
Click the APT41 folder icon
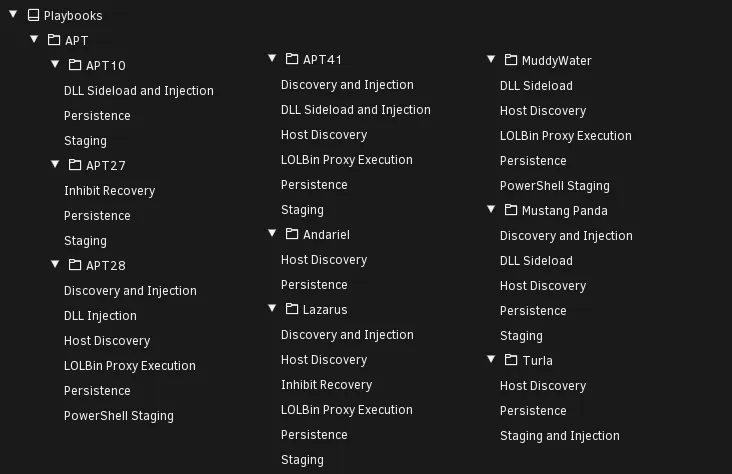(292, 59)
